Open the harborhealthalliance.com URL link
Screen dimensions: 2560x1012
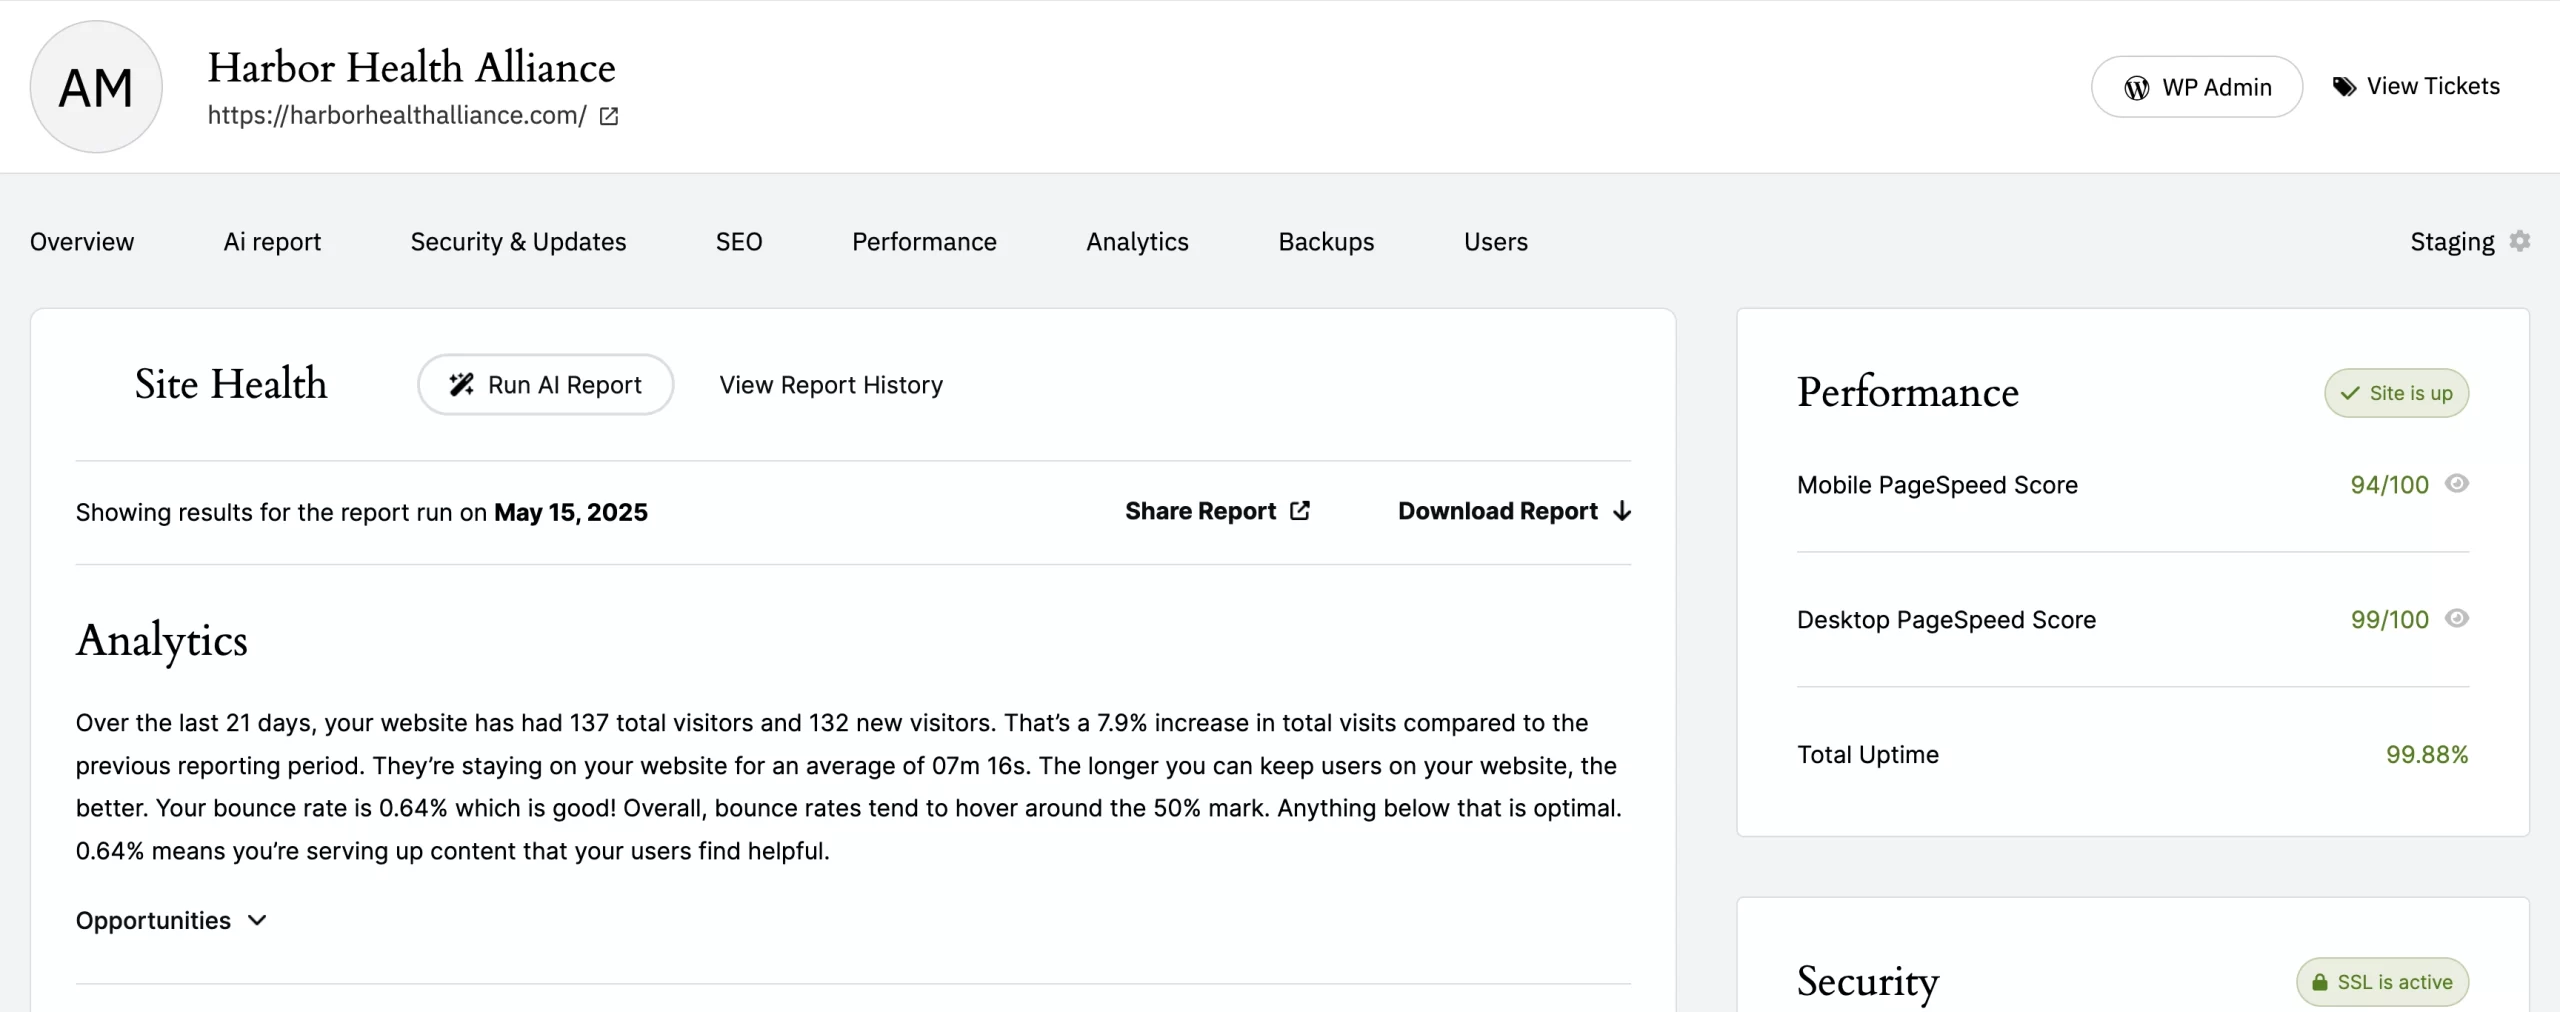[397, 116]
